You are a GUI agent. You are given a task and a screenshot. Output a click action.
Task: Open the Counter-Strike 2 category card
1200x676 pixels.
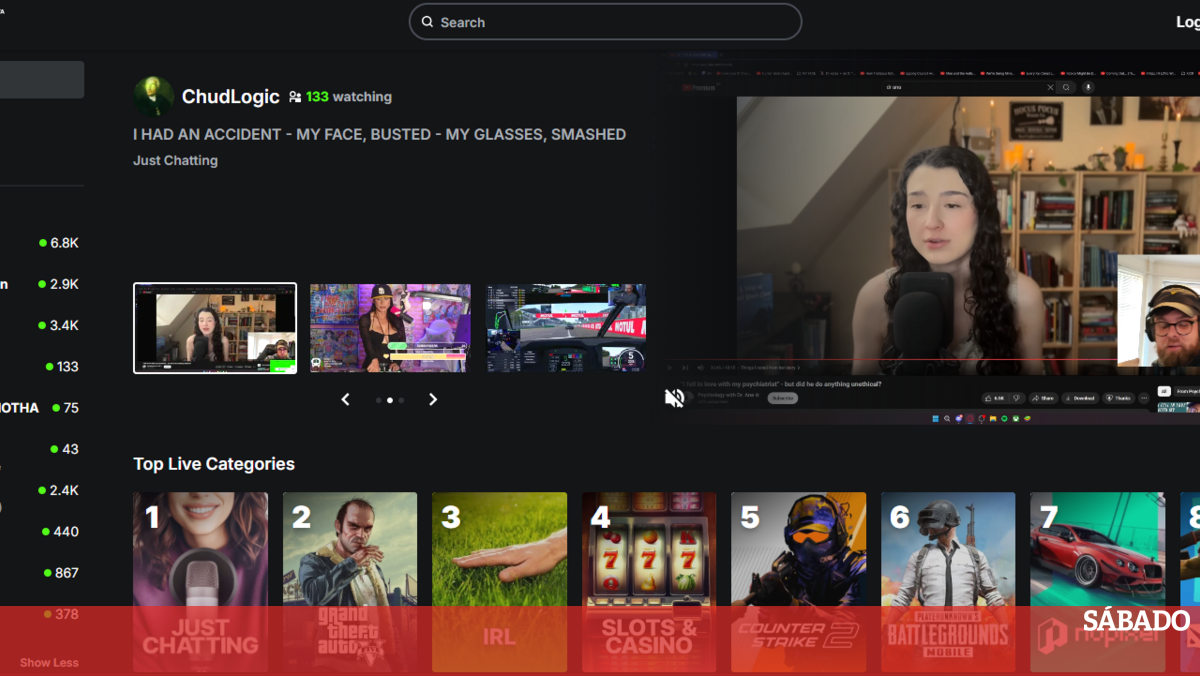coord(798,582)
